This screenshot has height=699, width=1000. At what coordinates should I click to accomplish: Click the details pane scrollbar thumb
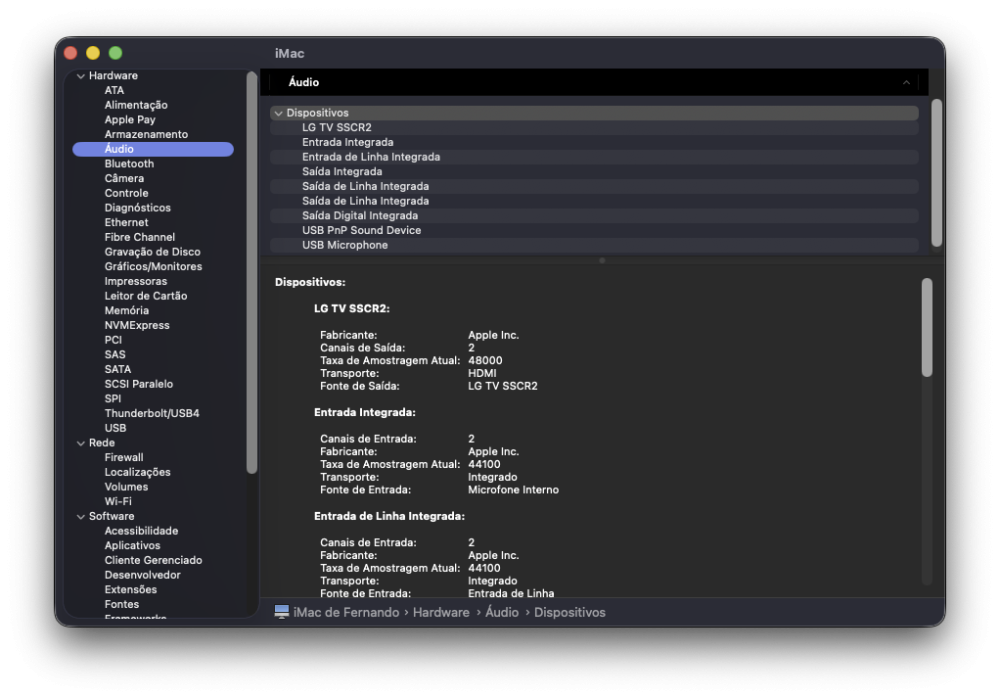pos(927,327)
